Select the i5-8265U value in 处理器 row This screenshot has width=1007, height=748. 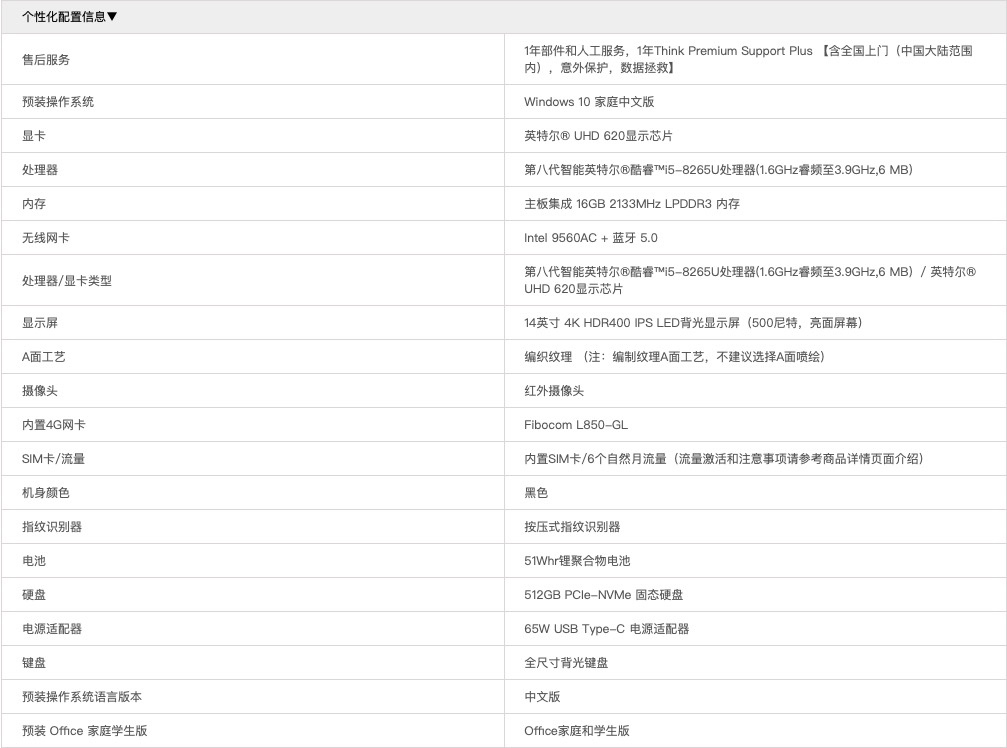(718, 170)
